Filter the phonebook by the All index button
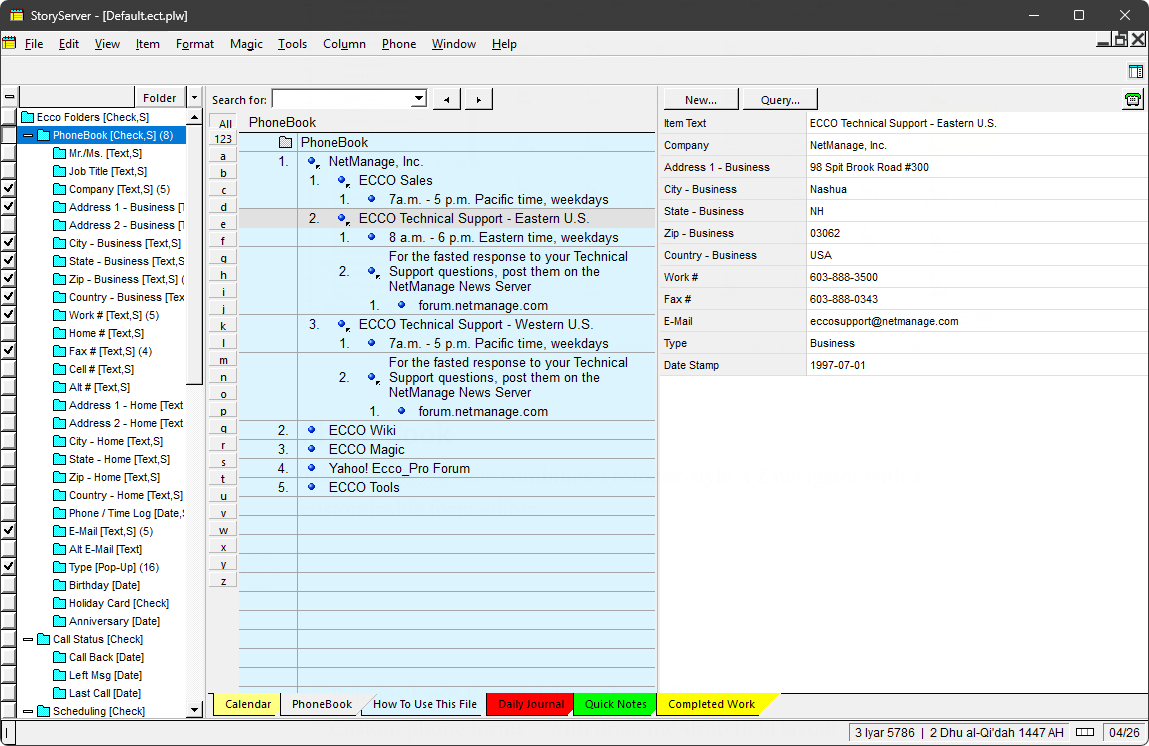Image resolution: width=1149 pixels, height=746 pixels. pyautogui.click(x=224, y=123)
